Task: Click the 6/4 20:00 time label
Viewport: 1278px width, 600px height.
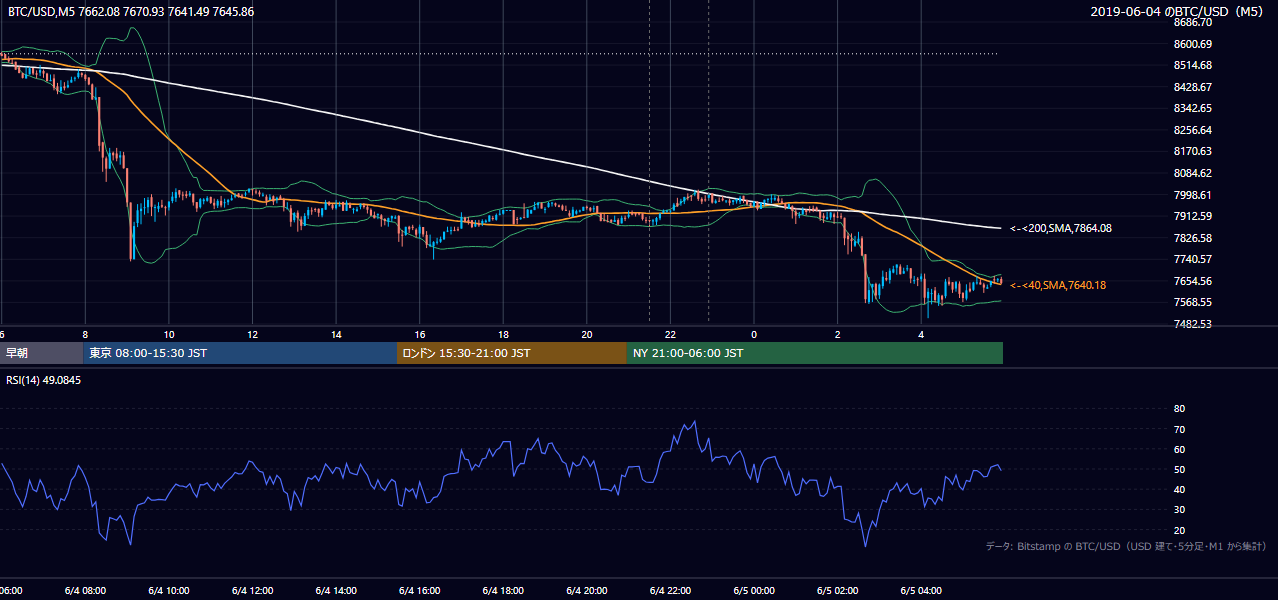Action: pyautogui.click(x=586, y=591)
